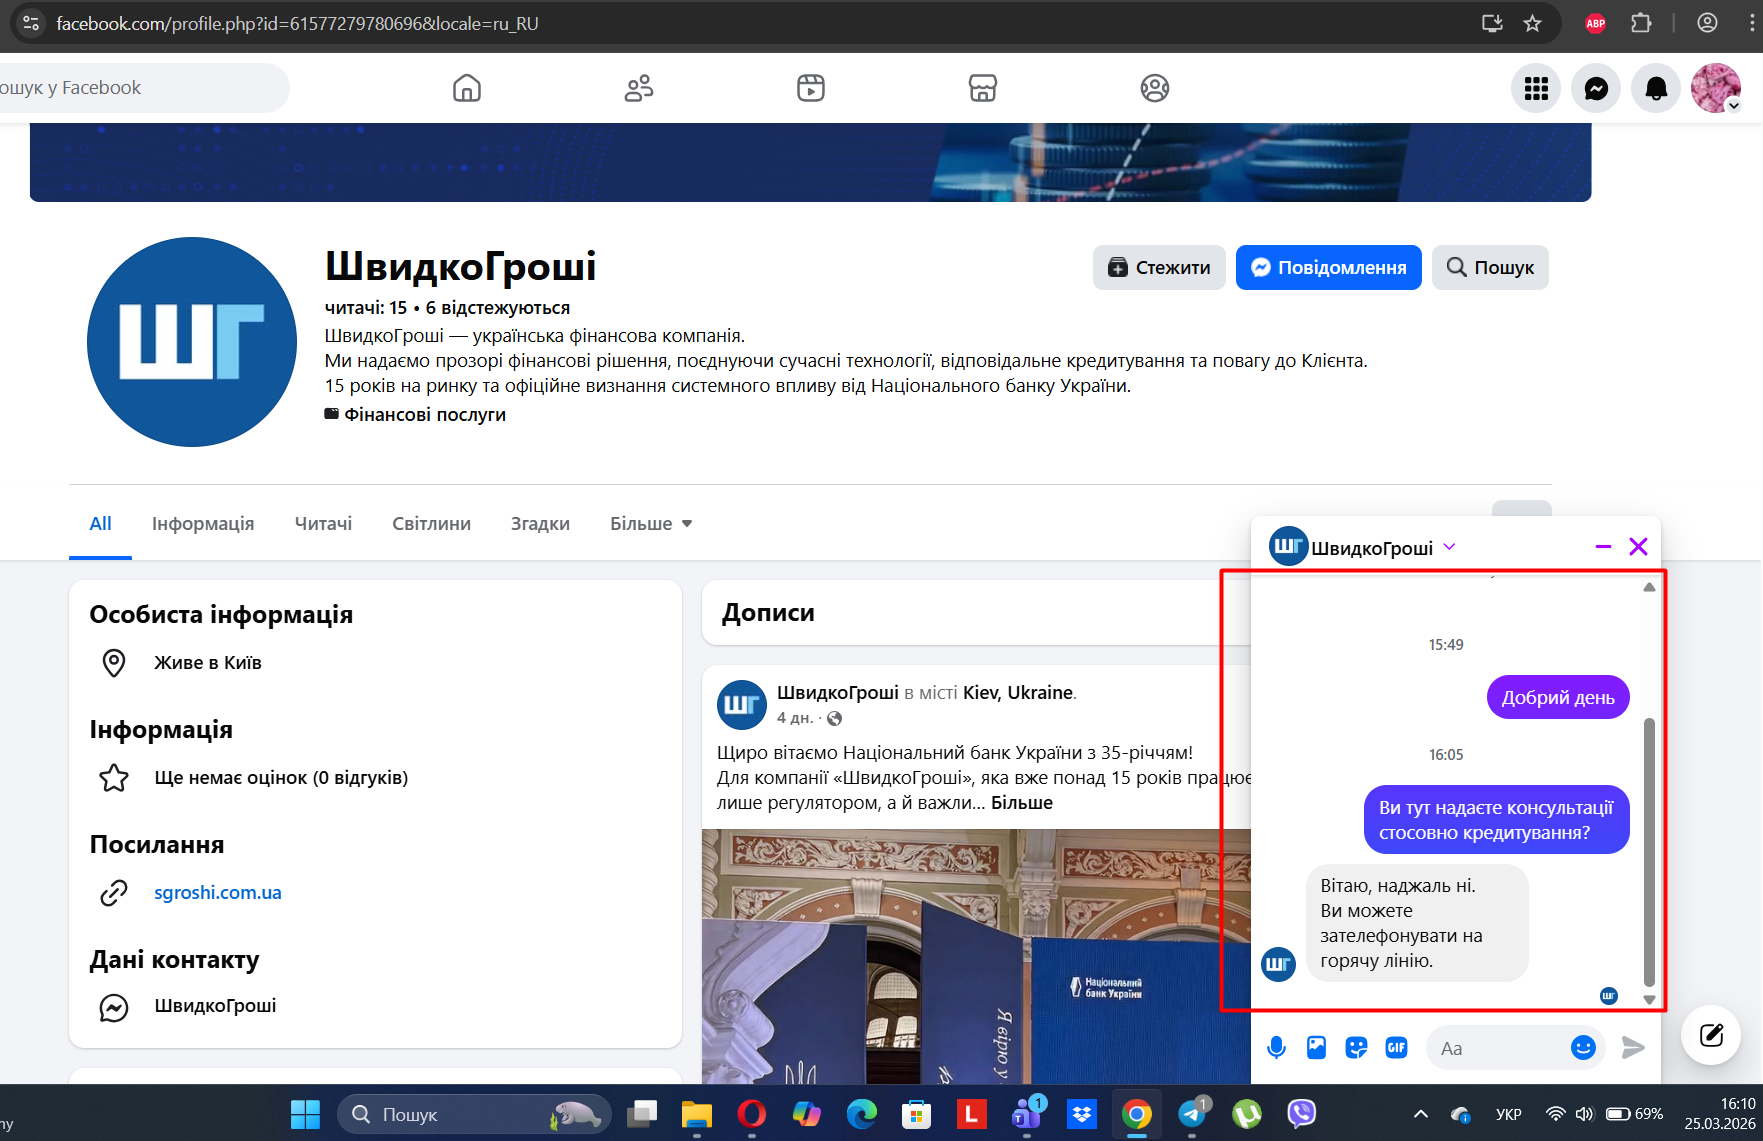Viewport: 1763px width, 1141px height.
Task: Click the chat scrollbar up arrow
Action: [x=1649, y=587]
